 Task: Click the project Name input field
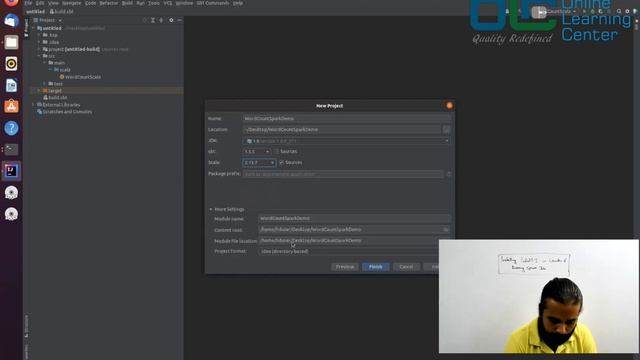click(347, 118)
